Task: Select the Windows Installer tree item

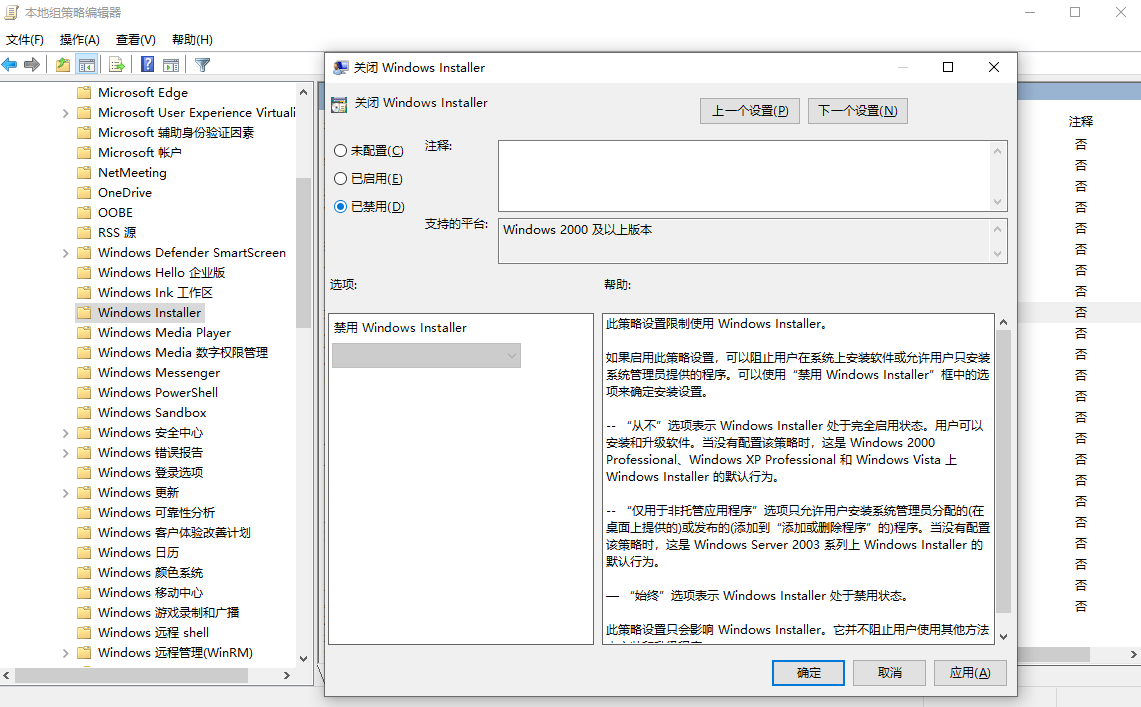Action: [149, 313]
